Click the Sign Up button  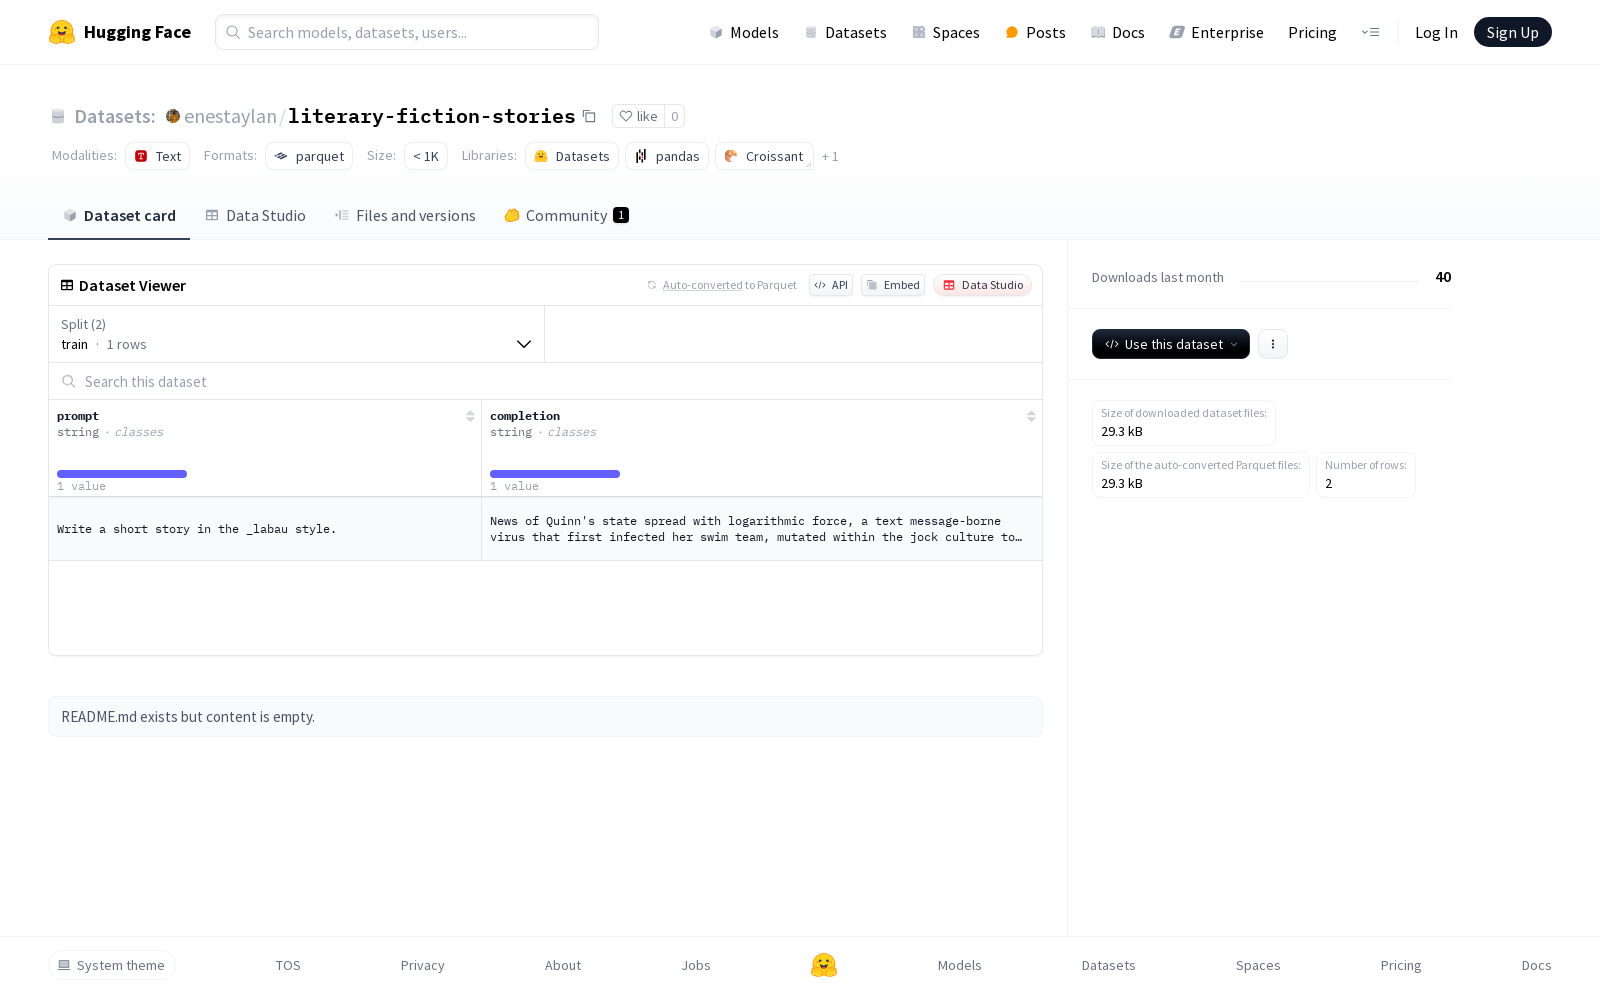[1512, 32]
